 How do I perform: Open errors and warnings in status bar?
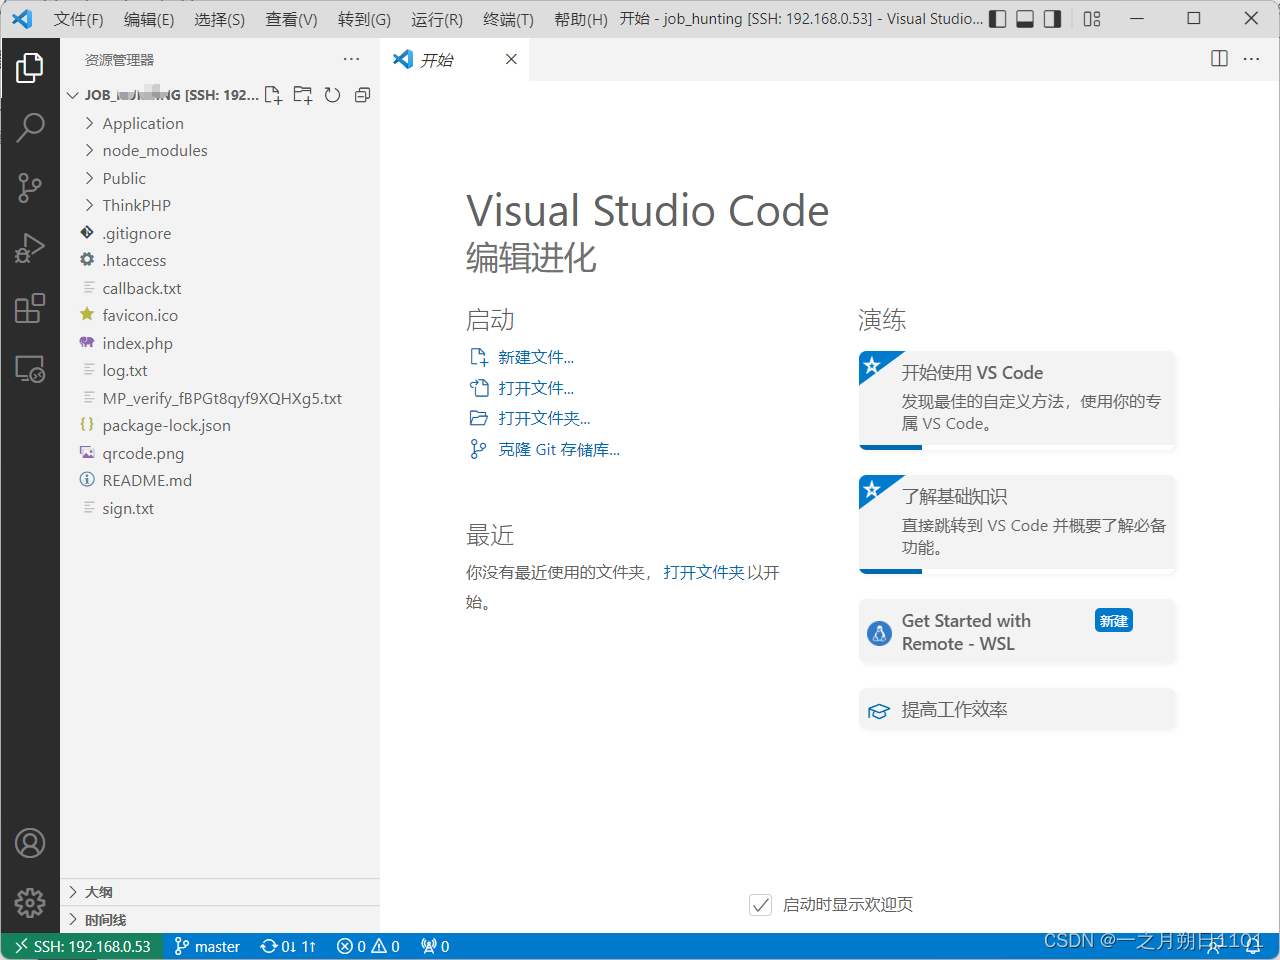tap(368, 946)
